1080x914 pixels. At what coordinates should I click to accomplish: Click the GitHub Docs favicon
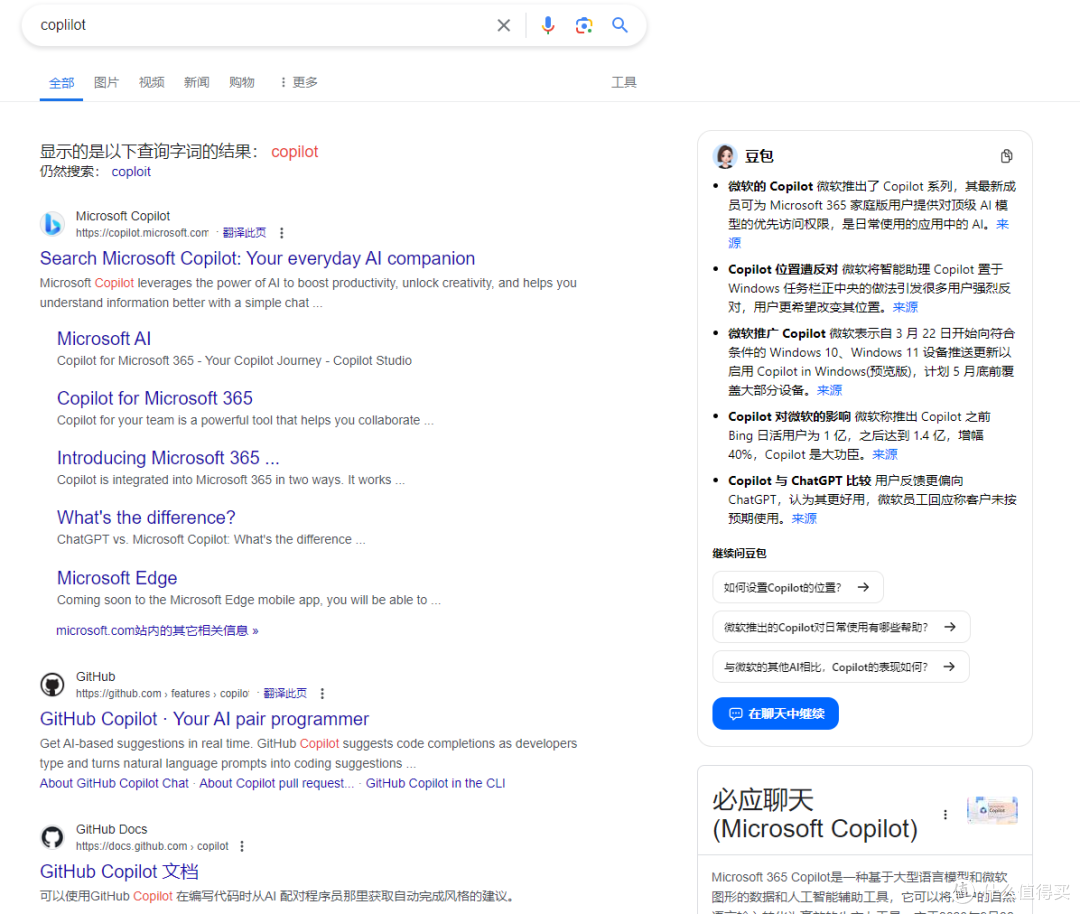(52, 838)
